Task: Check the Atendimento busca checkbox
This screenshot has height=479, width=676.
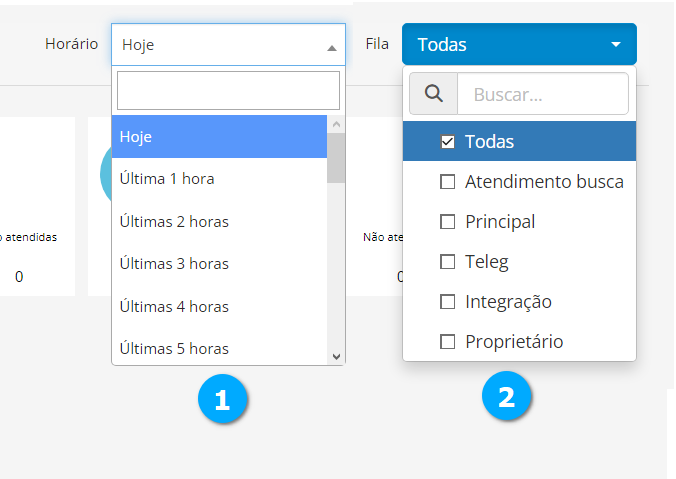Action: click(448, 182)
